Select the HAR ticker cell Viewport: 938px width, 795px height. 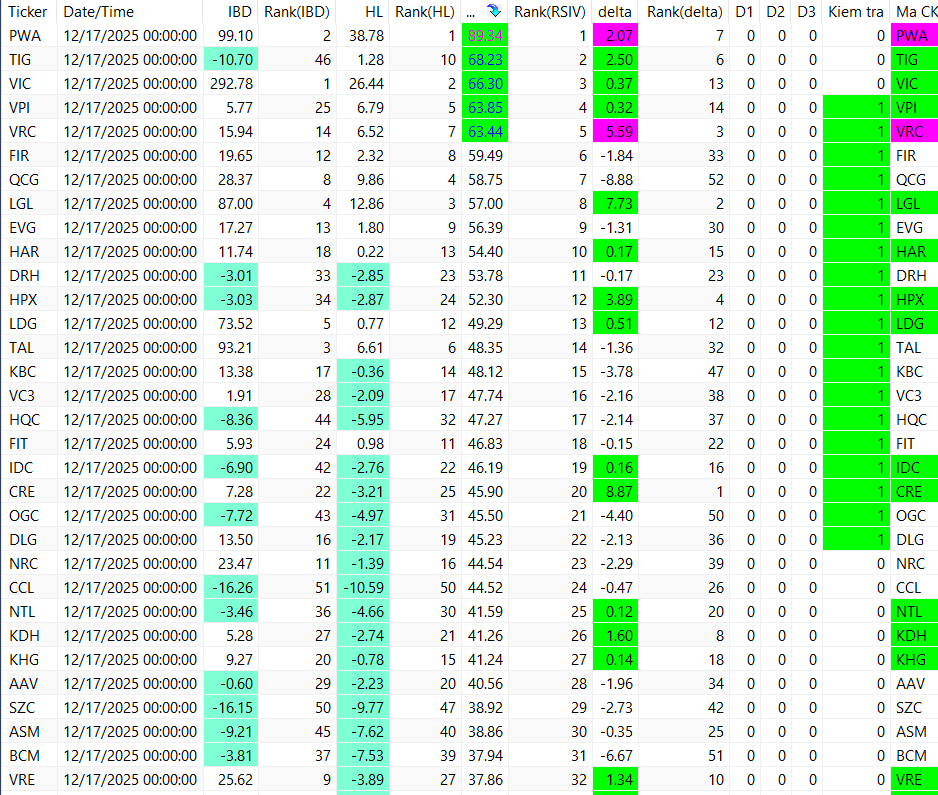(x=30, y=252)
